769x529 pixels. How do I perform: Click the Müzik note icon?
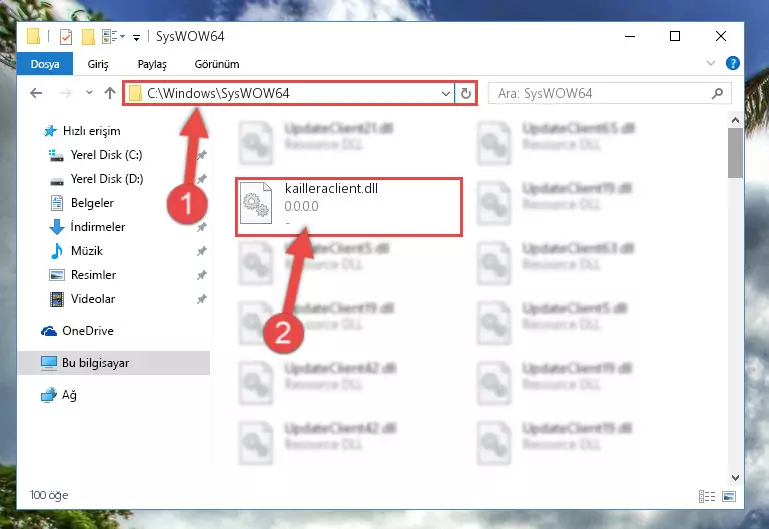click(x=57, y=251)
